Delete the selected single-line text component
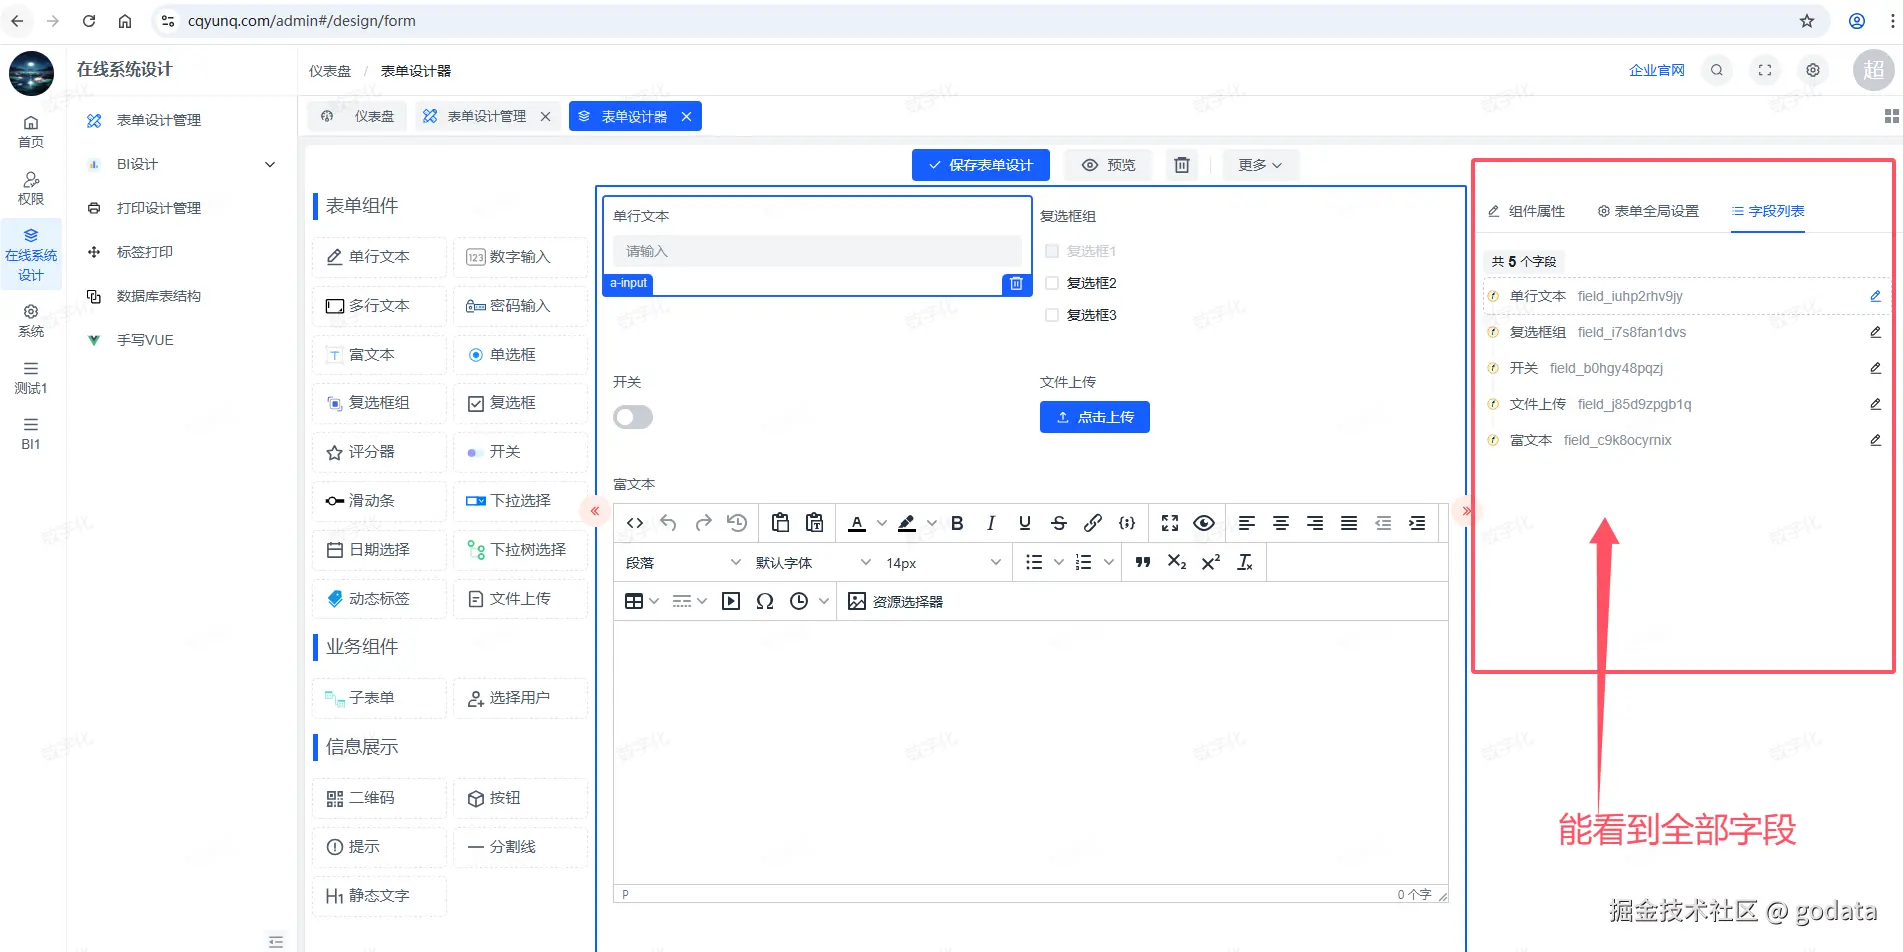This screenshot has width=1903, height=952. tap(1016, 284)
